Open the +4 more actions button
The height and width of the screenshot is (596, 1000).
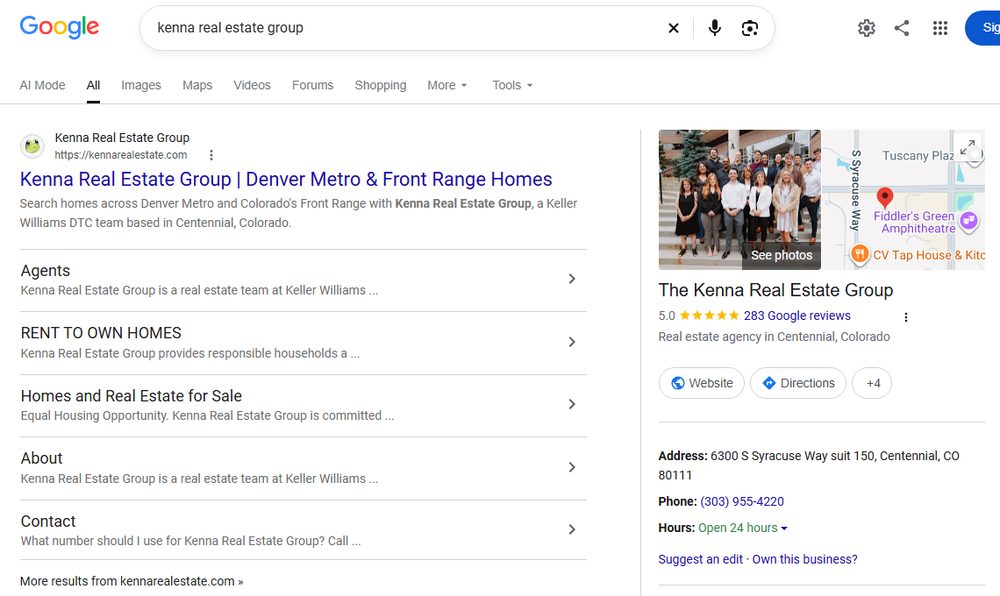tap(872, 383)
